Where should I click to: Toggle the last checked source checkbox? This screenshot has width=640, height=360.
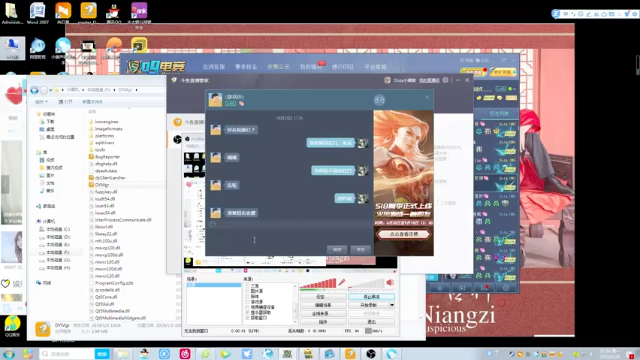point(247,318)
